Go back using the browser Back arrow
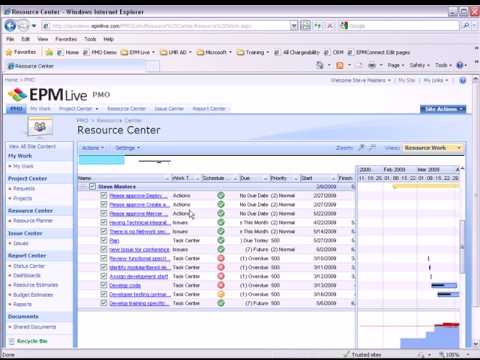 (x=10, y=25)
